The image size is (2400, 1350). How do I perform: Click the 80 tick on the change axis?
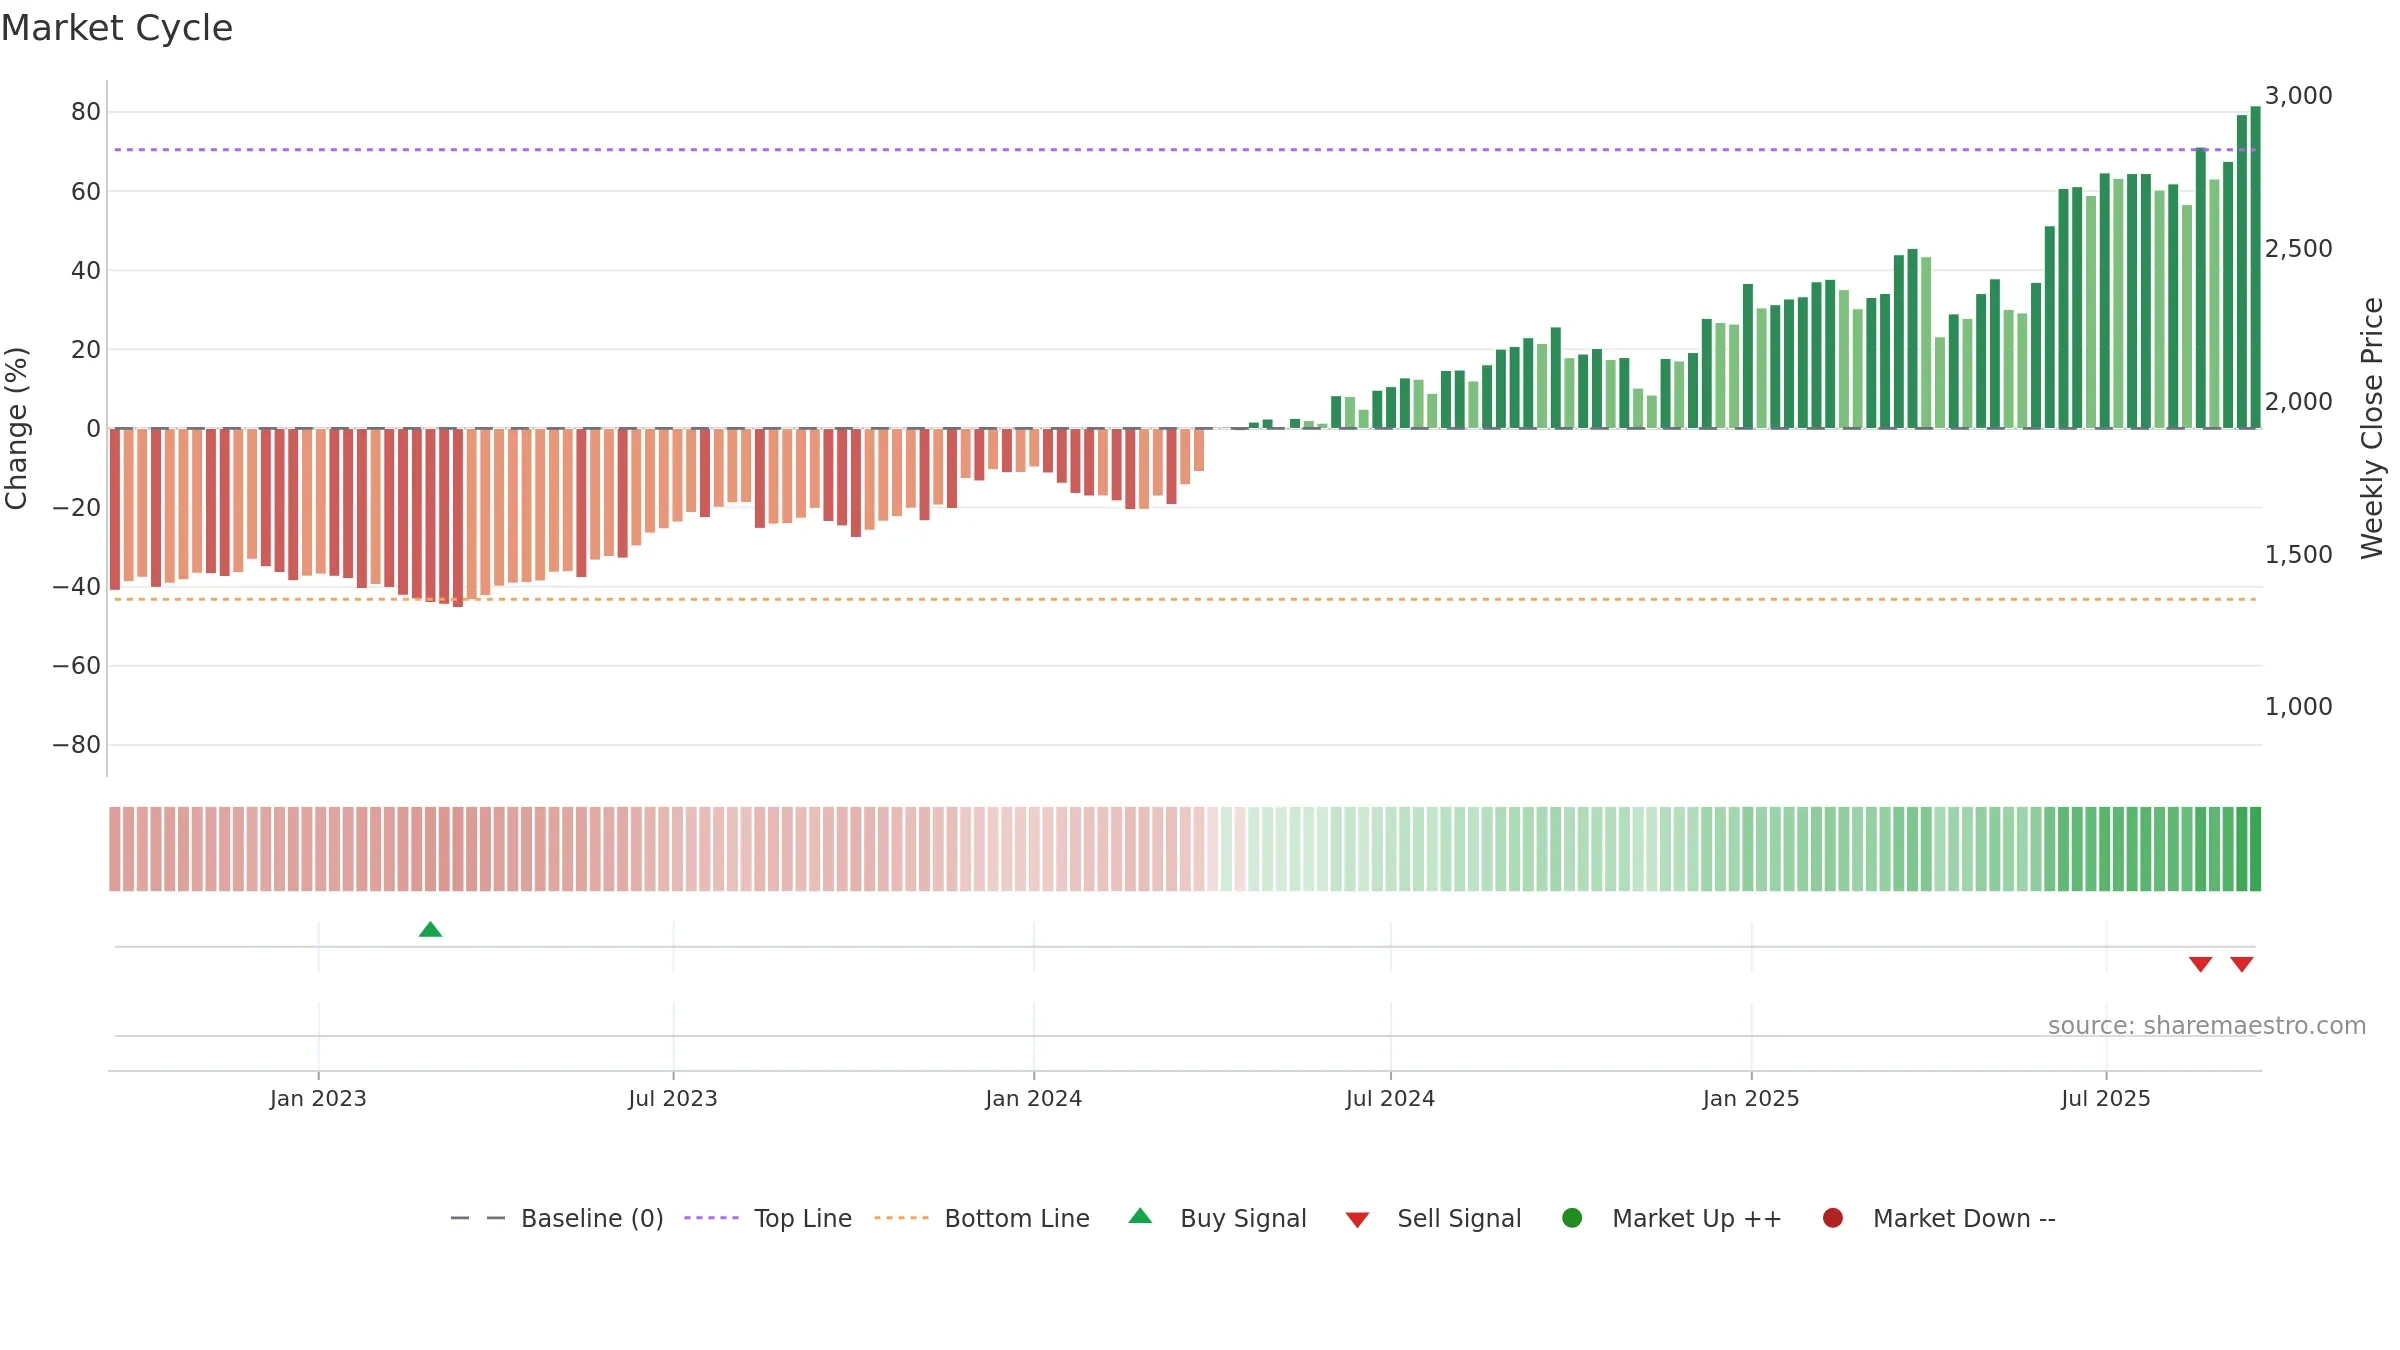86,112
